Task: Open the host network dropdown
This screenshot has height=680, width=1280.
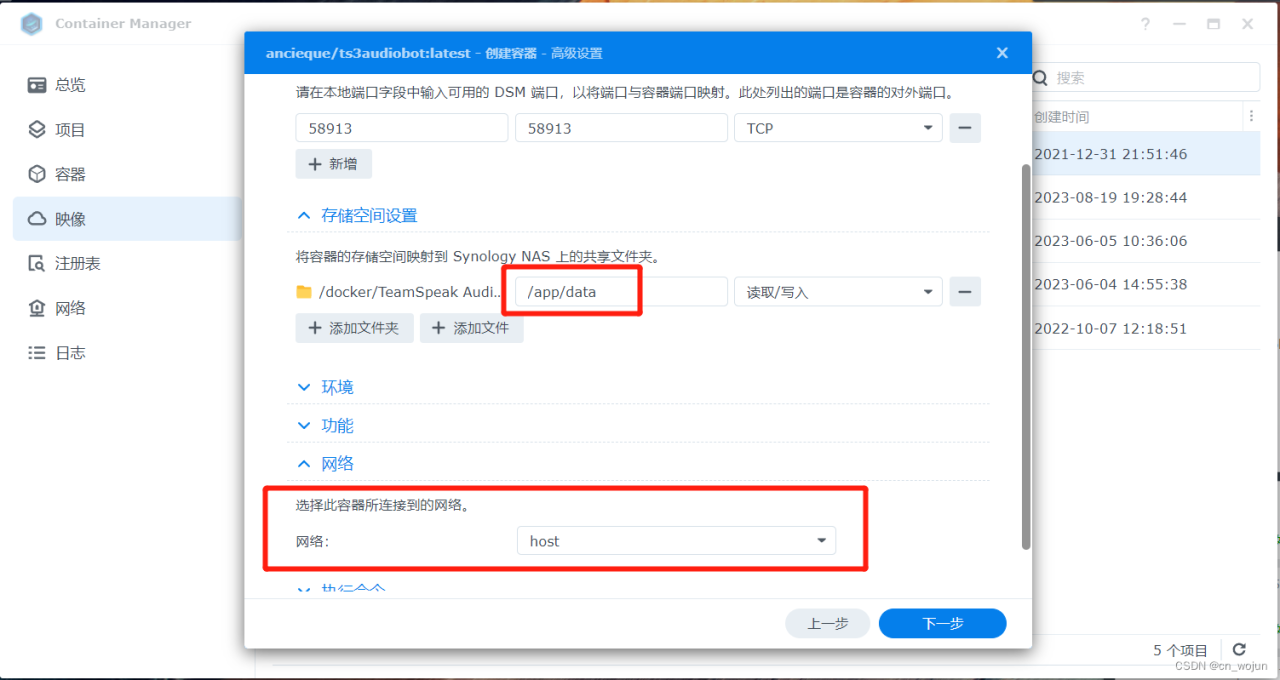Action: point(676,540)
